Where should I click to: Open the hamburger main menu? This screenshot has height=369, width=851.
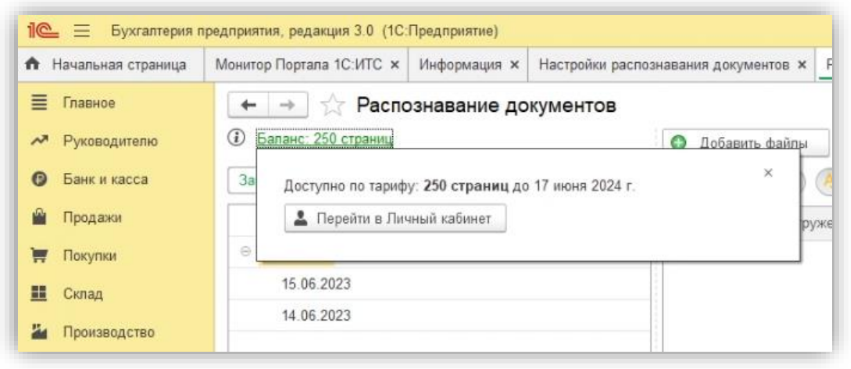[82, 31]
